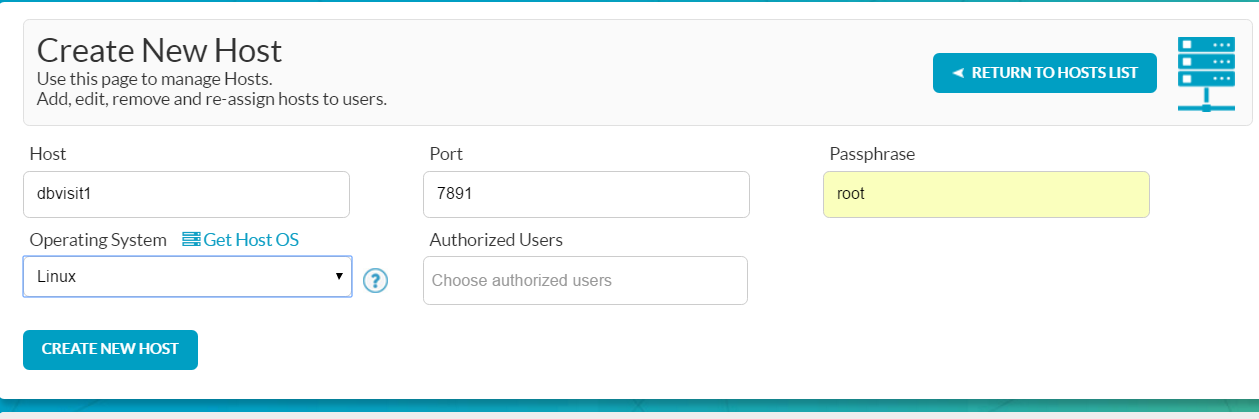This screenshot has width=1259, height=419.
Task: Click the Port field label
Action: tap(446, 154)
